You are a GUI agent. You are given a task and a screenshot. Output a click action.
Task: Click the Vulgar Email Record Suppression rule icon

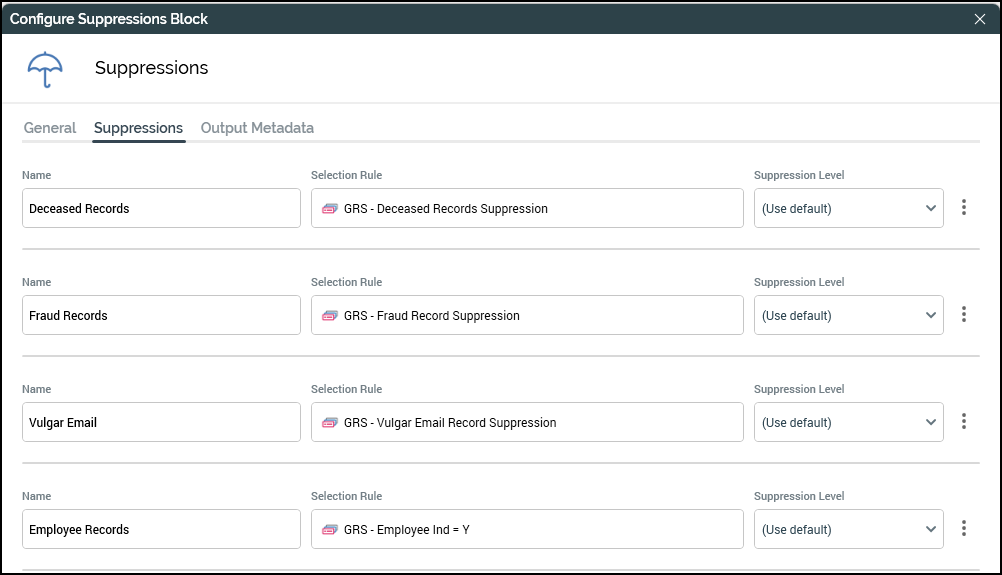point(329,423)
